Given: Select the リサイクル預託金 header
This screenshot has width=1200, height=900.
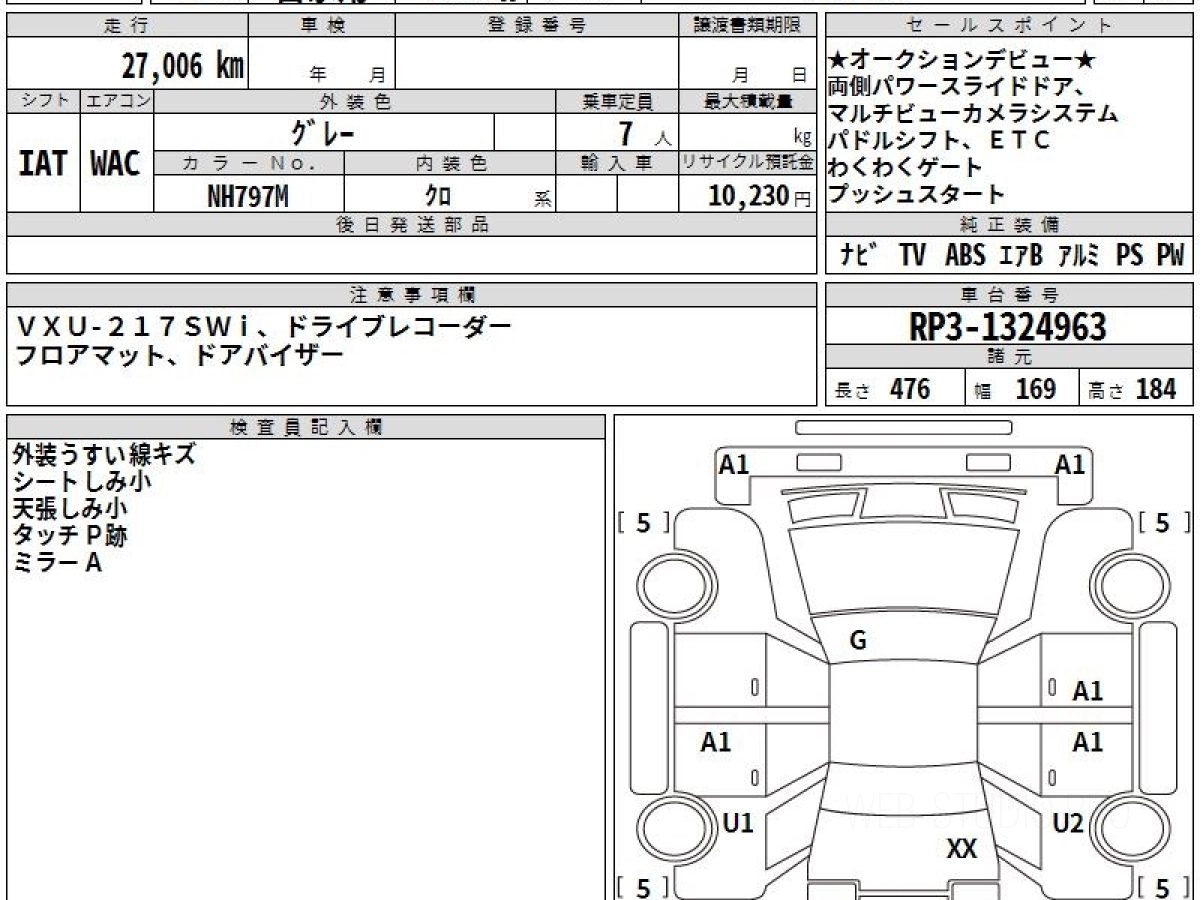Looking at the screenshot, I should (747, 163).
